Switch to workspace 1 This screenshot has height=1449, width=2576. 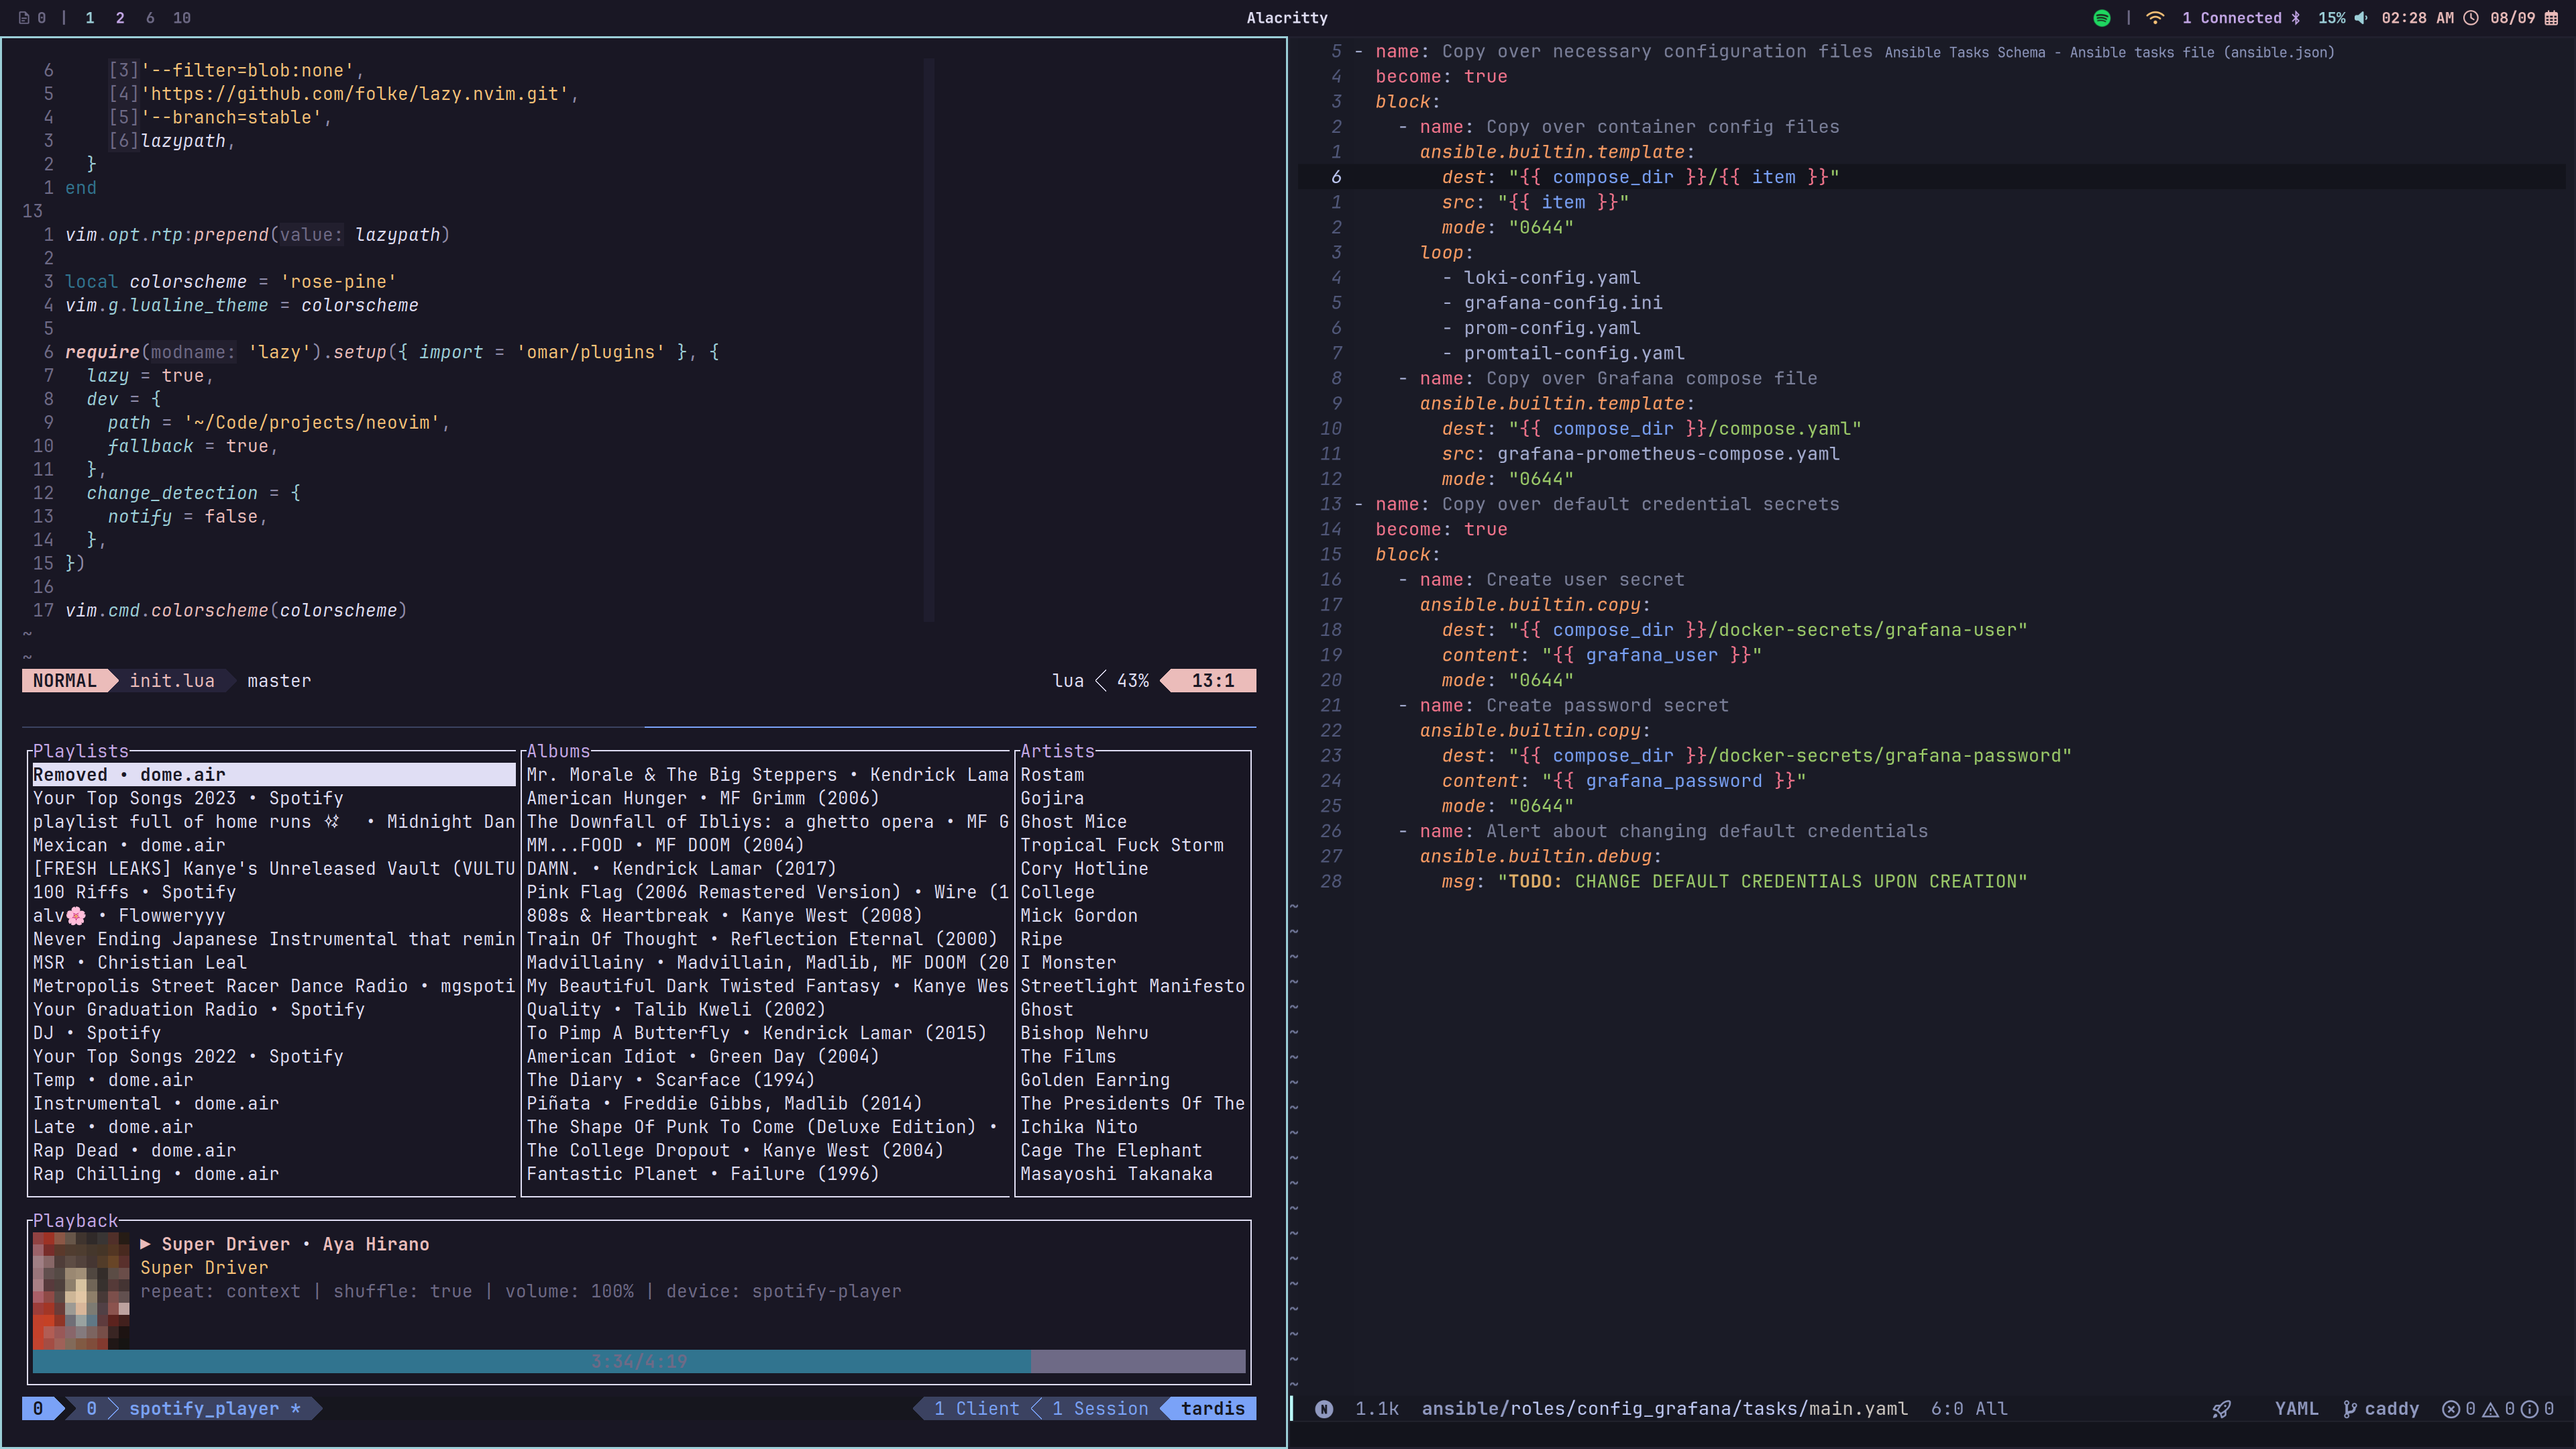[x=90, y=18]
